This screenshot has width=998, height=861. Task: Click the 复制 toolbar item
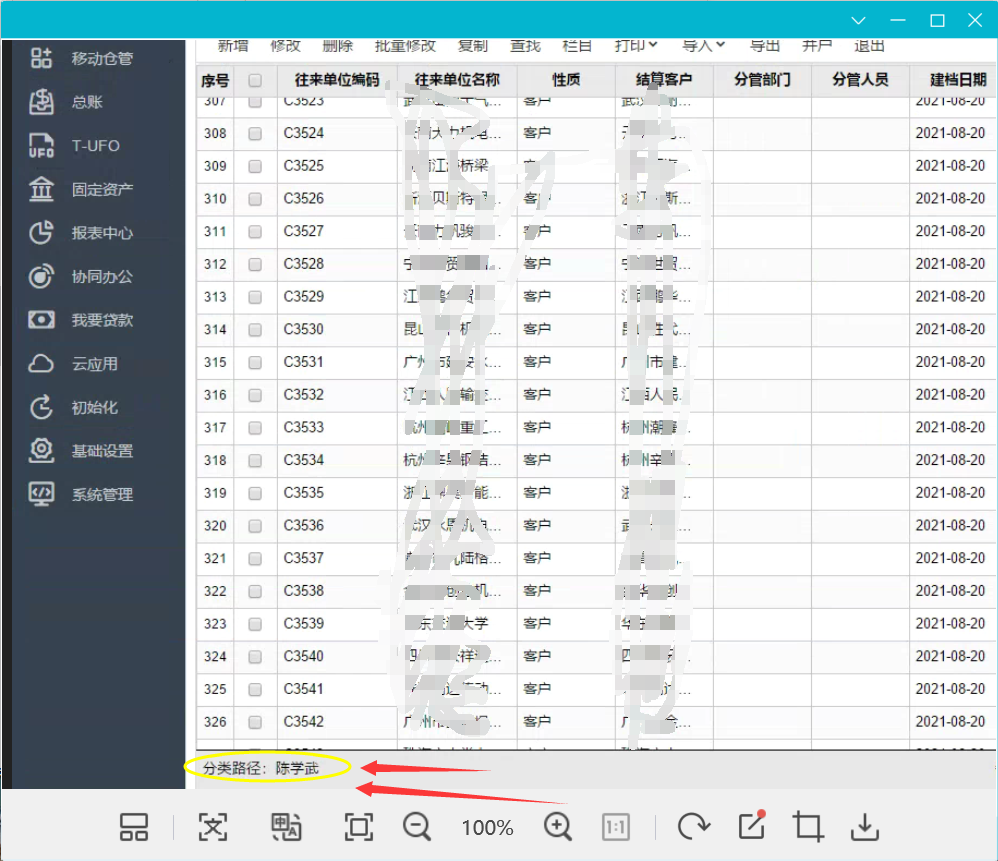click(473, 45)
